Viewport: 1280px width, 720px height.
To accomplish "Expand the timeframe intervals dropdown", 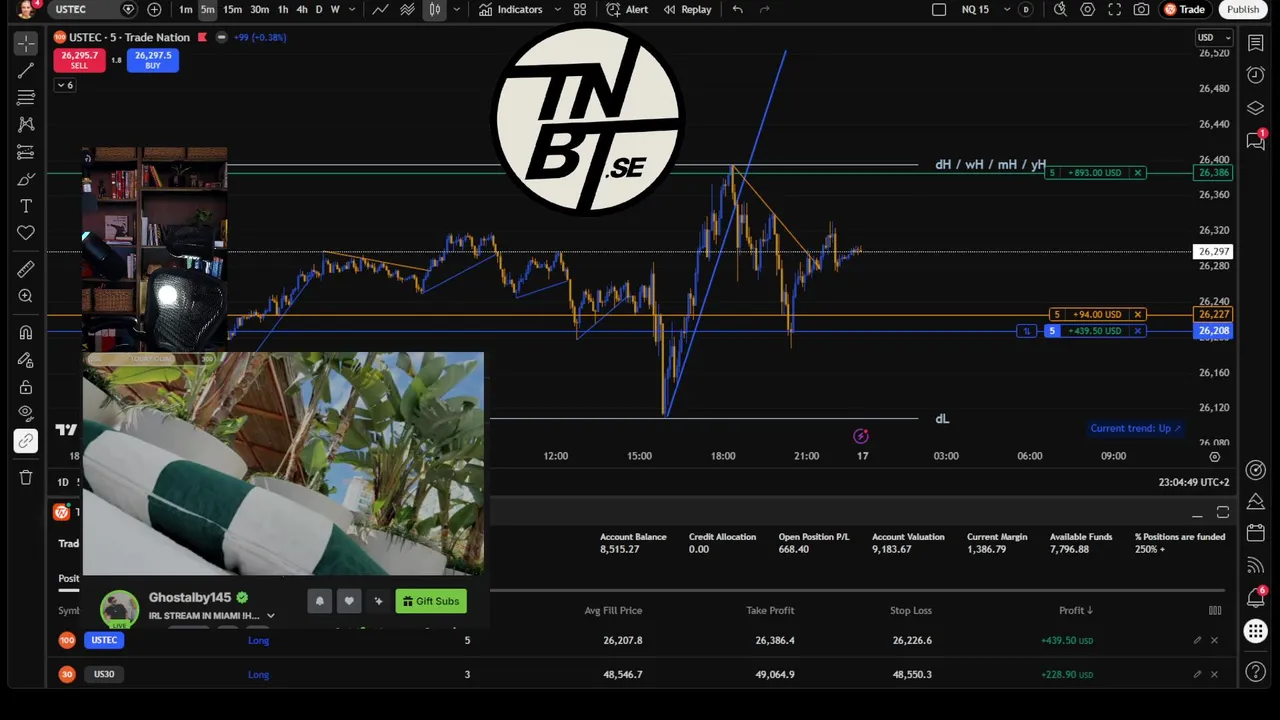I will click(352, 9).
